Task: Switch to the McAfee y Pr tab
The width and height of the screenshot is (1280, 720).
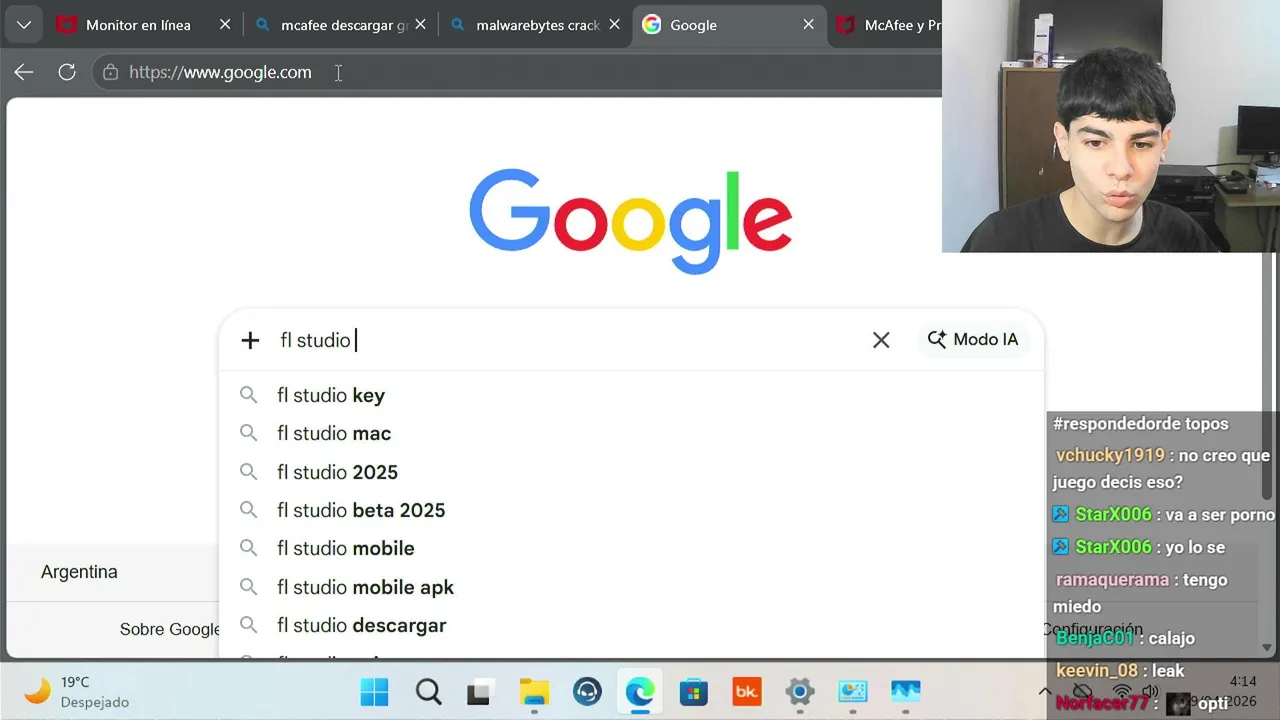Action: click(x=888, y=25)
